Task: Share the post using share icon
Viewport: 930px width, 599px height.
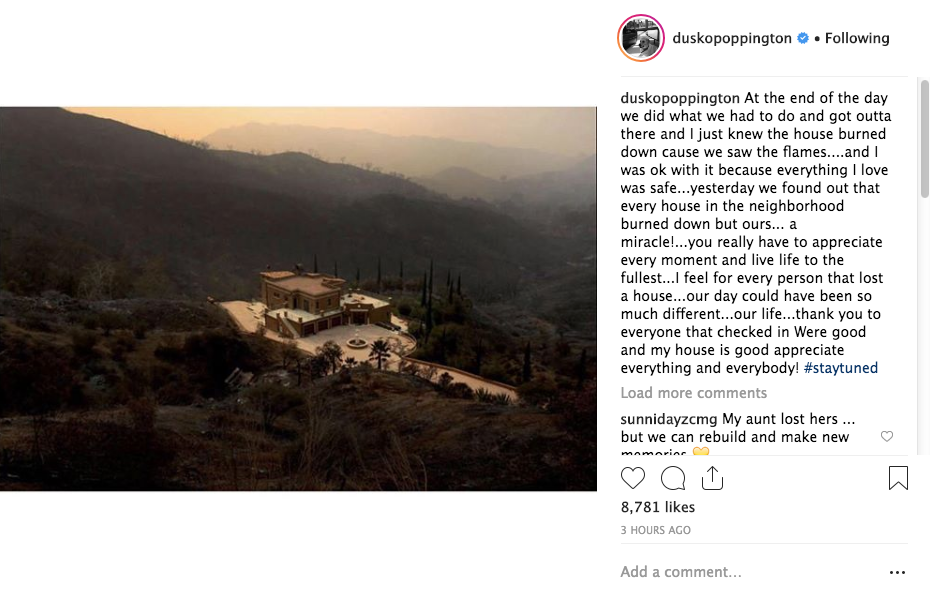Action: pos(712,478)
